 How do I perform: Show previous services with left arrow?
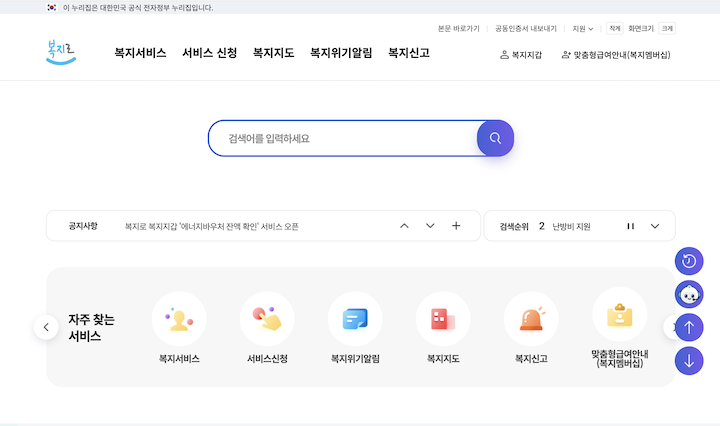click(x=46, y=327)
